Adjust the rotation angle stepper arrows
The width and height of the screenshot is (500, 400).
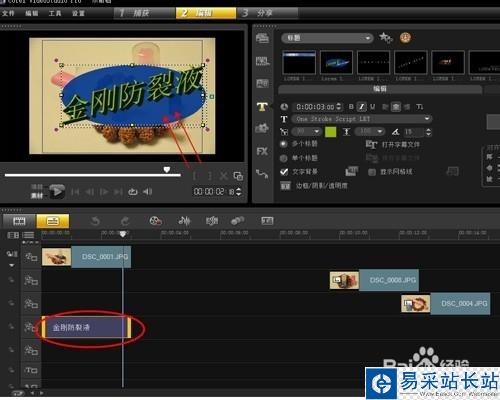429,132
